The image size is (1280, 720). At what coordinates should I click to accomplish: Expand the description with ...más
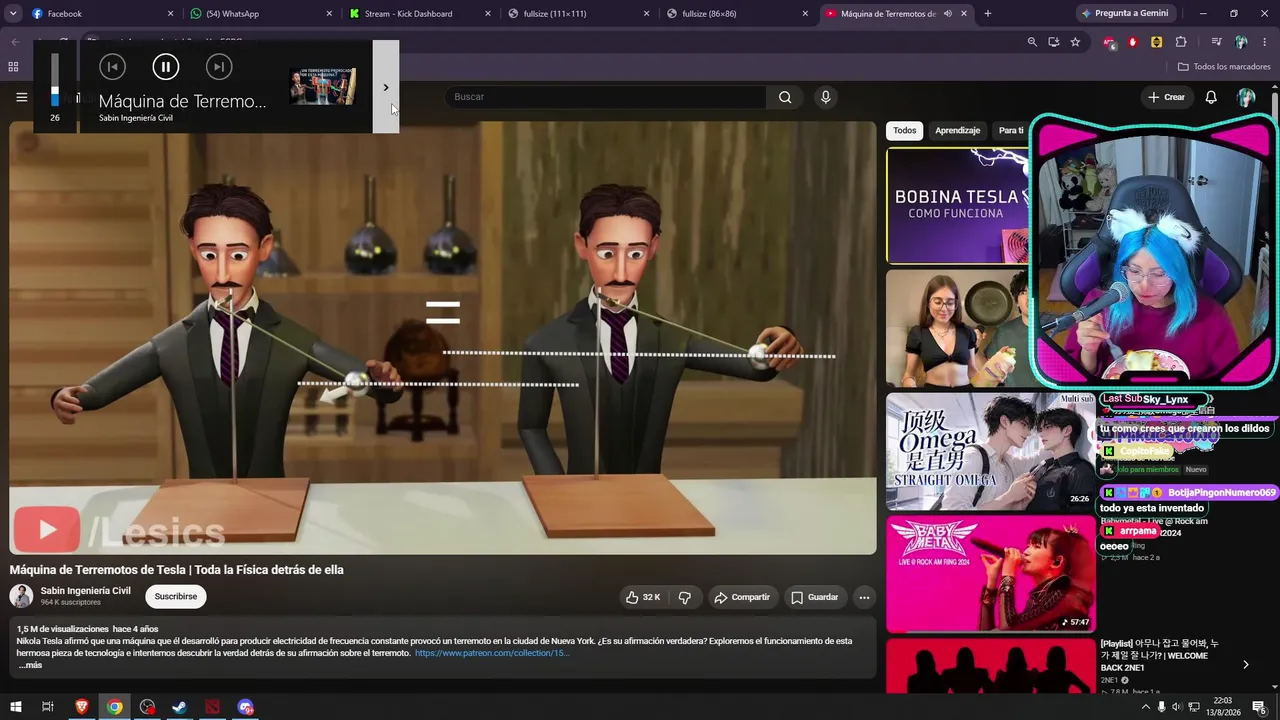point(30,665)
